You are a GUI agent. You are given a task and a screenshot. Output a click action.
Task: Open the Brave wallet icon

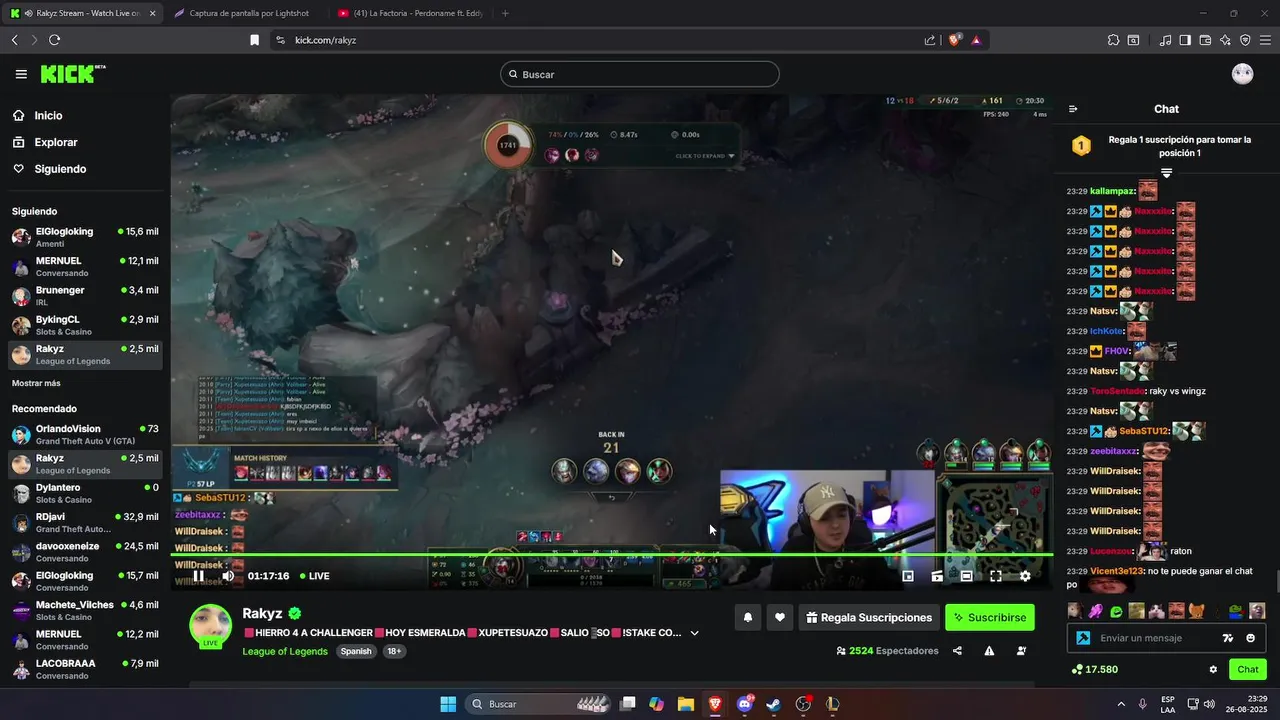tap(1205, 40)
